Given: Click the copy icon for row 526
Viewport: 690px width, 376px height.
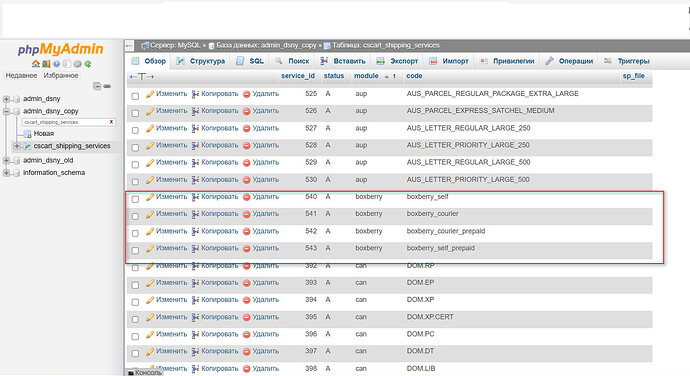Looking at the screenshot, I should [x=195, y=111].
